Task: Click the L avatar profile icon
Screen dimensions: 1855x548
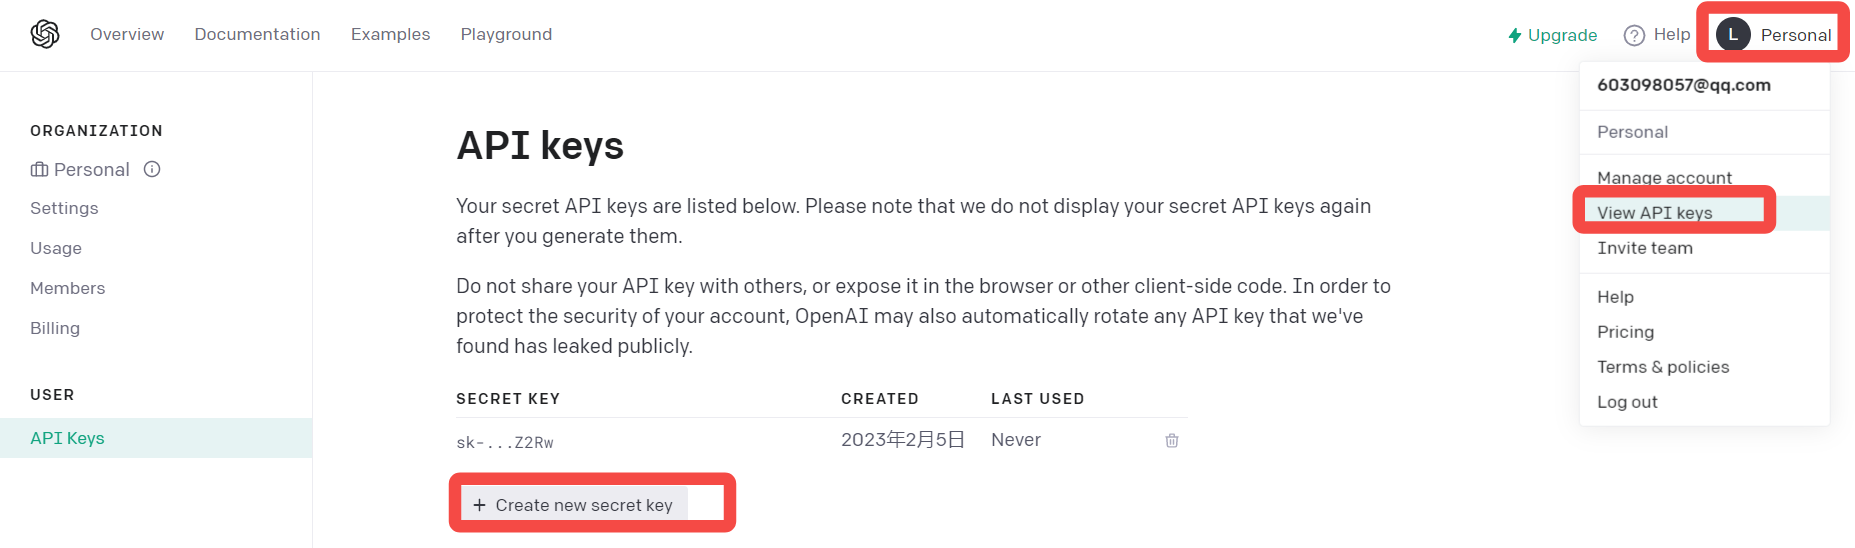Action: tap(1733, 35)
